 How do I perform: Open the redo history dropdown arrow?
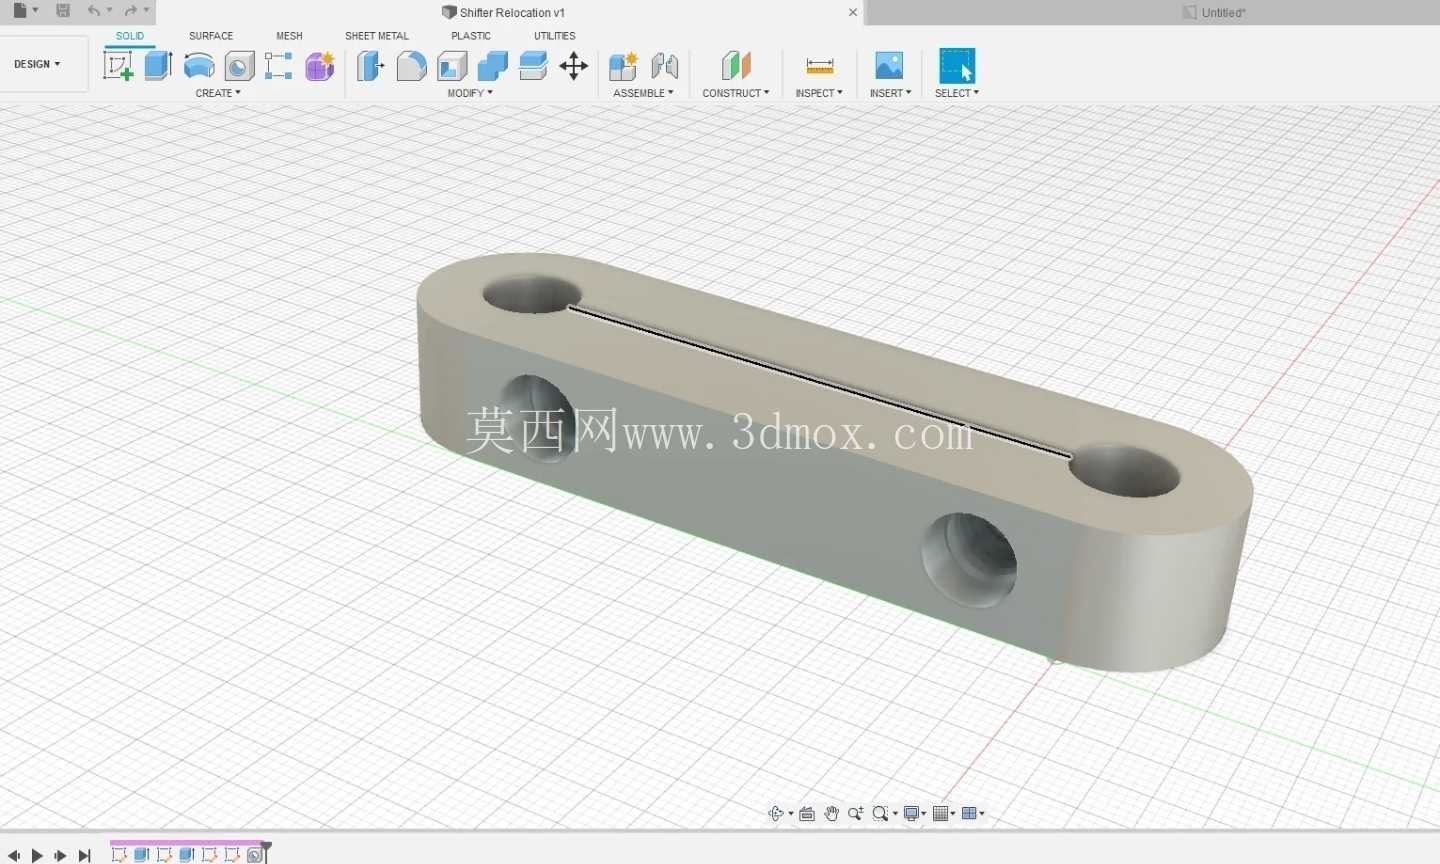[x=146, y=10]
